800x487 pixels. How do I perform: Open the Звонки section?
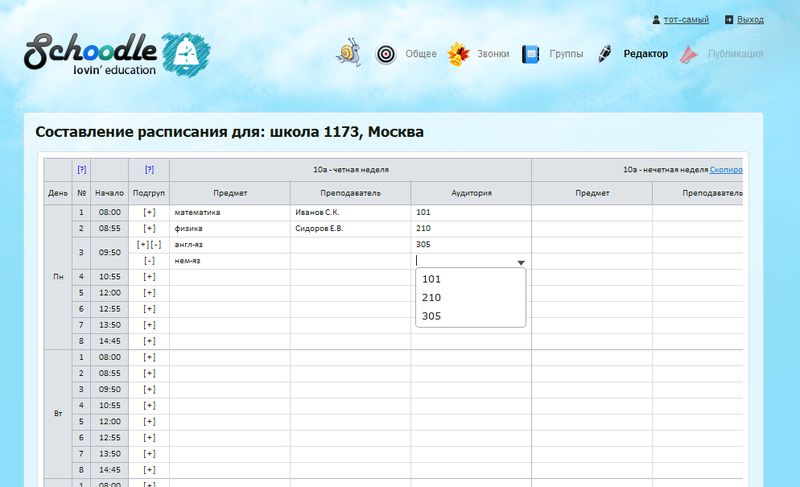pyautogui.click(x=493, y=54)
